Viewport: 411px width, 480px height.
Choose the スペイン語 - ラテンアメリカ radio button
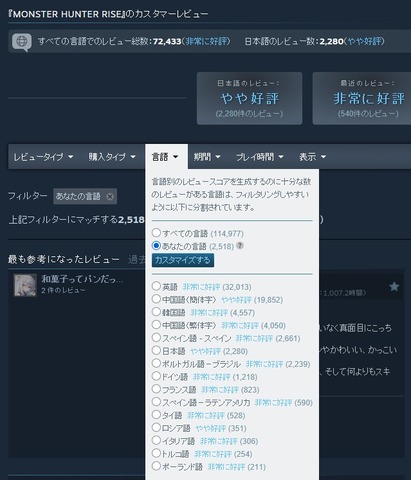(156, 402)
